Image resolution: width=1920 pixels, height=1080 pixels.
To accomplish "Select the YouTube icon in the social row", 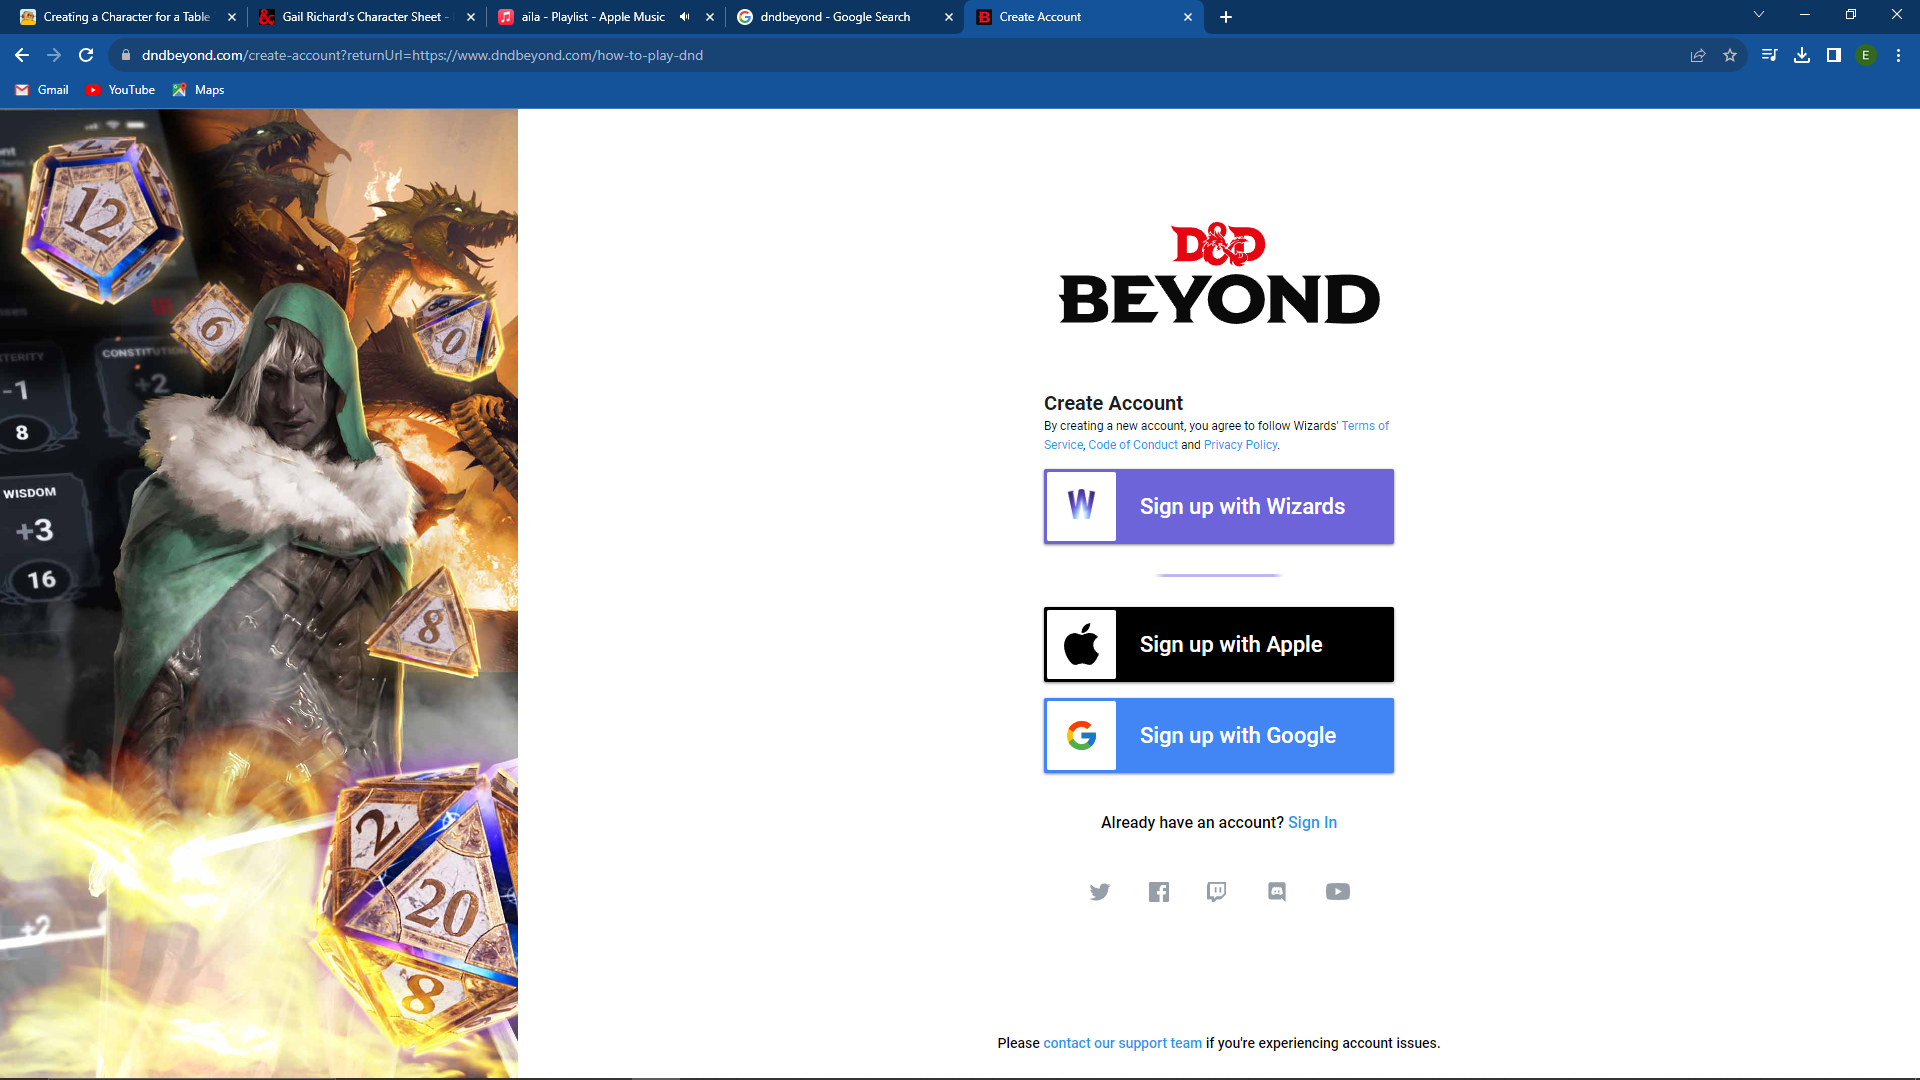I will 1338,891.
